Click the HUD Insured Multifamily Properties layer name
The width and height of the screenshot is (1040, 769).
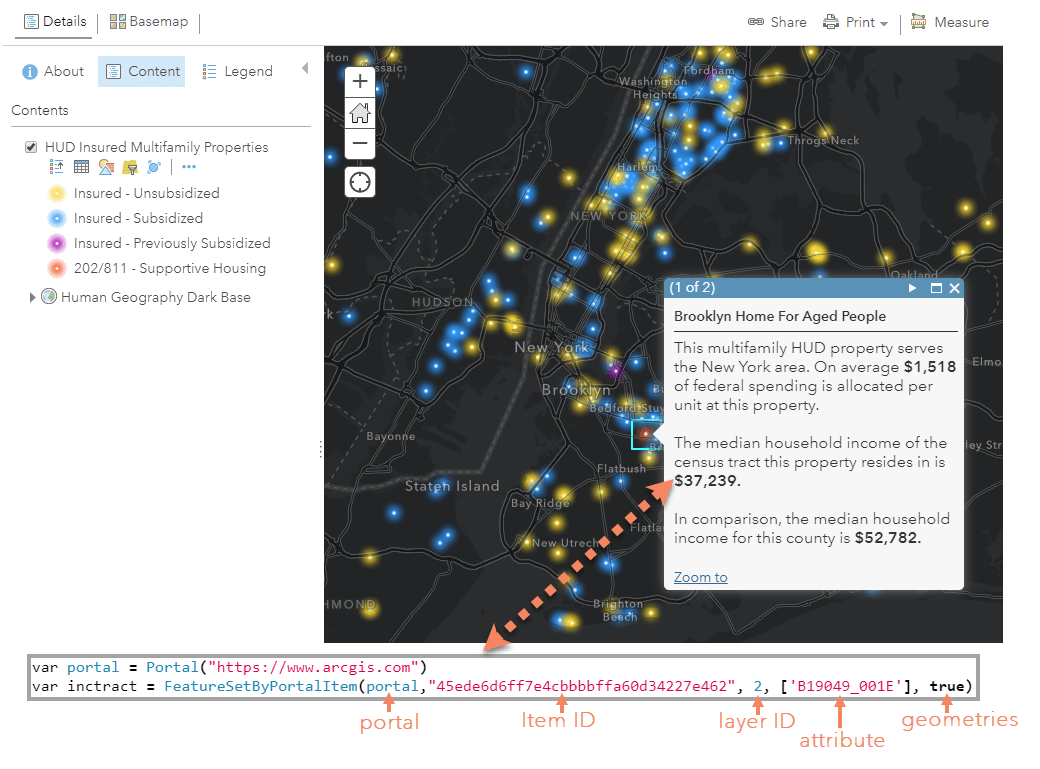(x=157, y=147)
